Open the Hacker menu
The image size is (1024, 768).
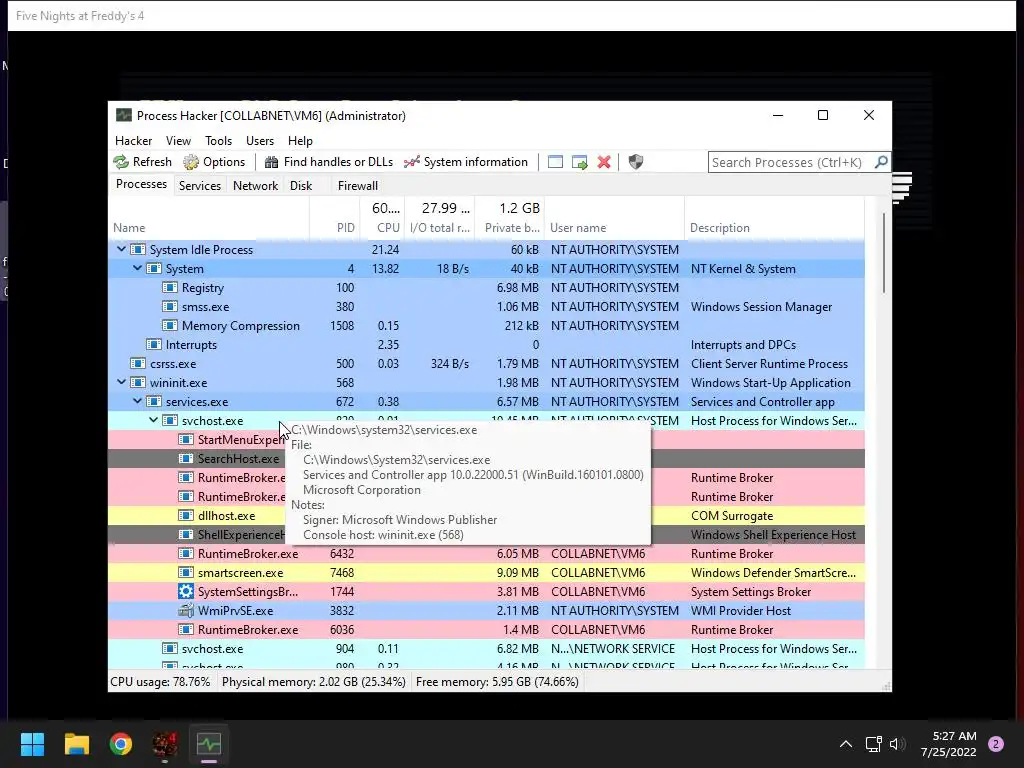click(x=133, y=141)
